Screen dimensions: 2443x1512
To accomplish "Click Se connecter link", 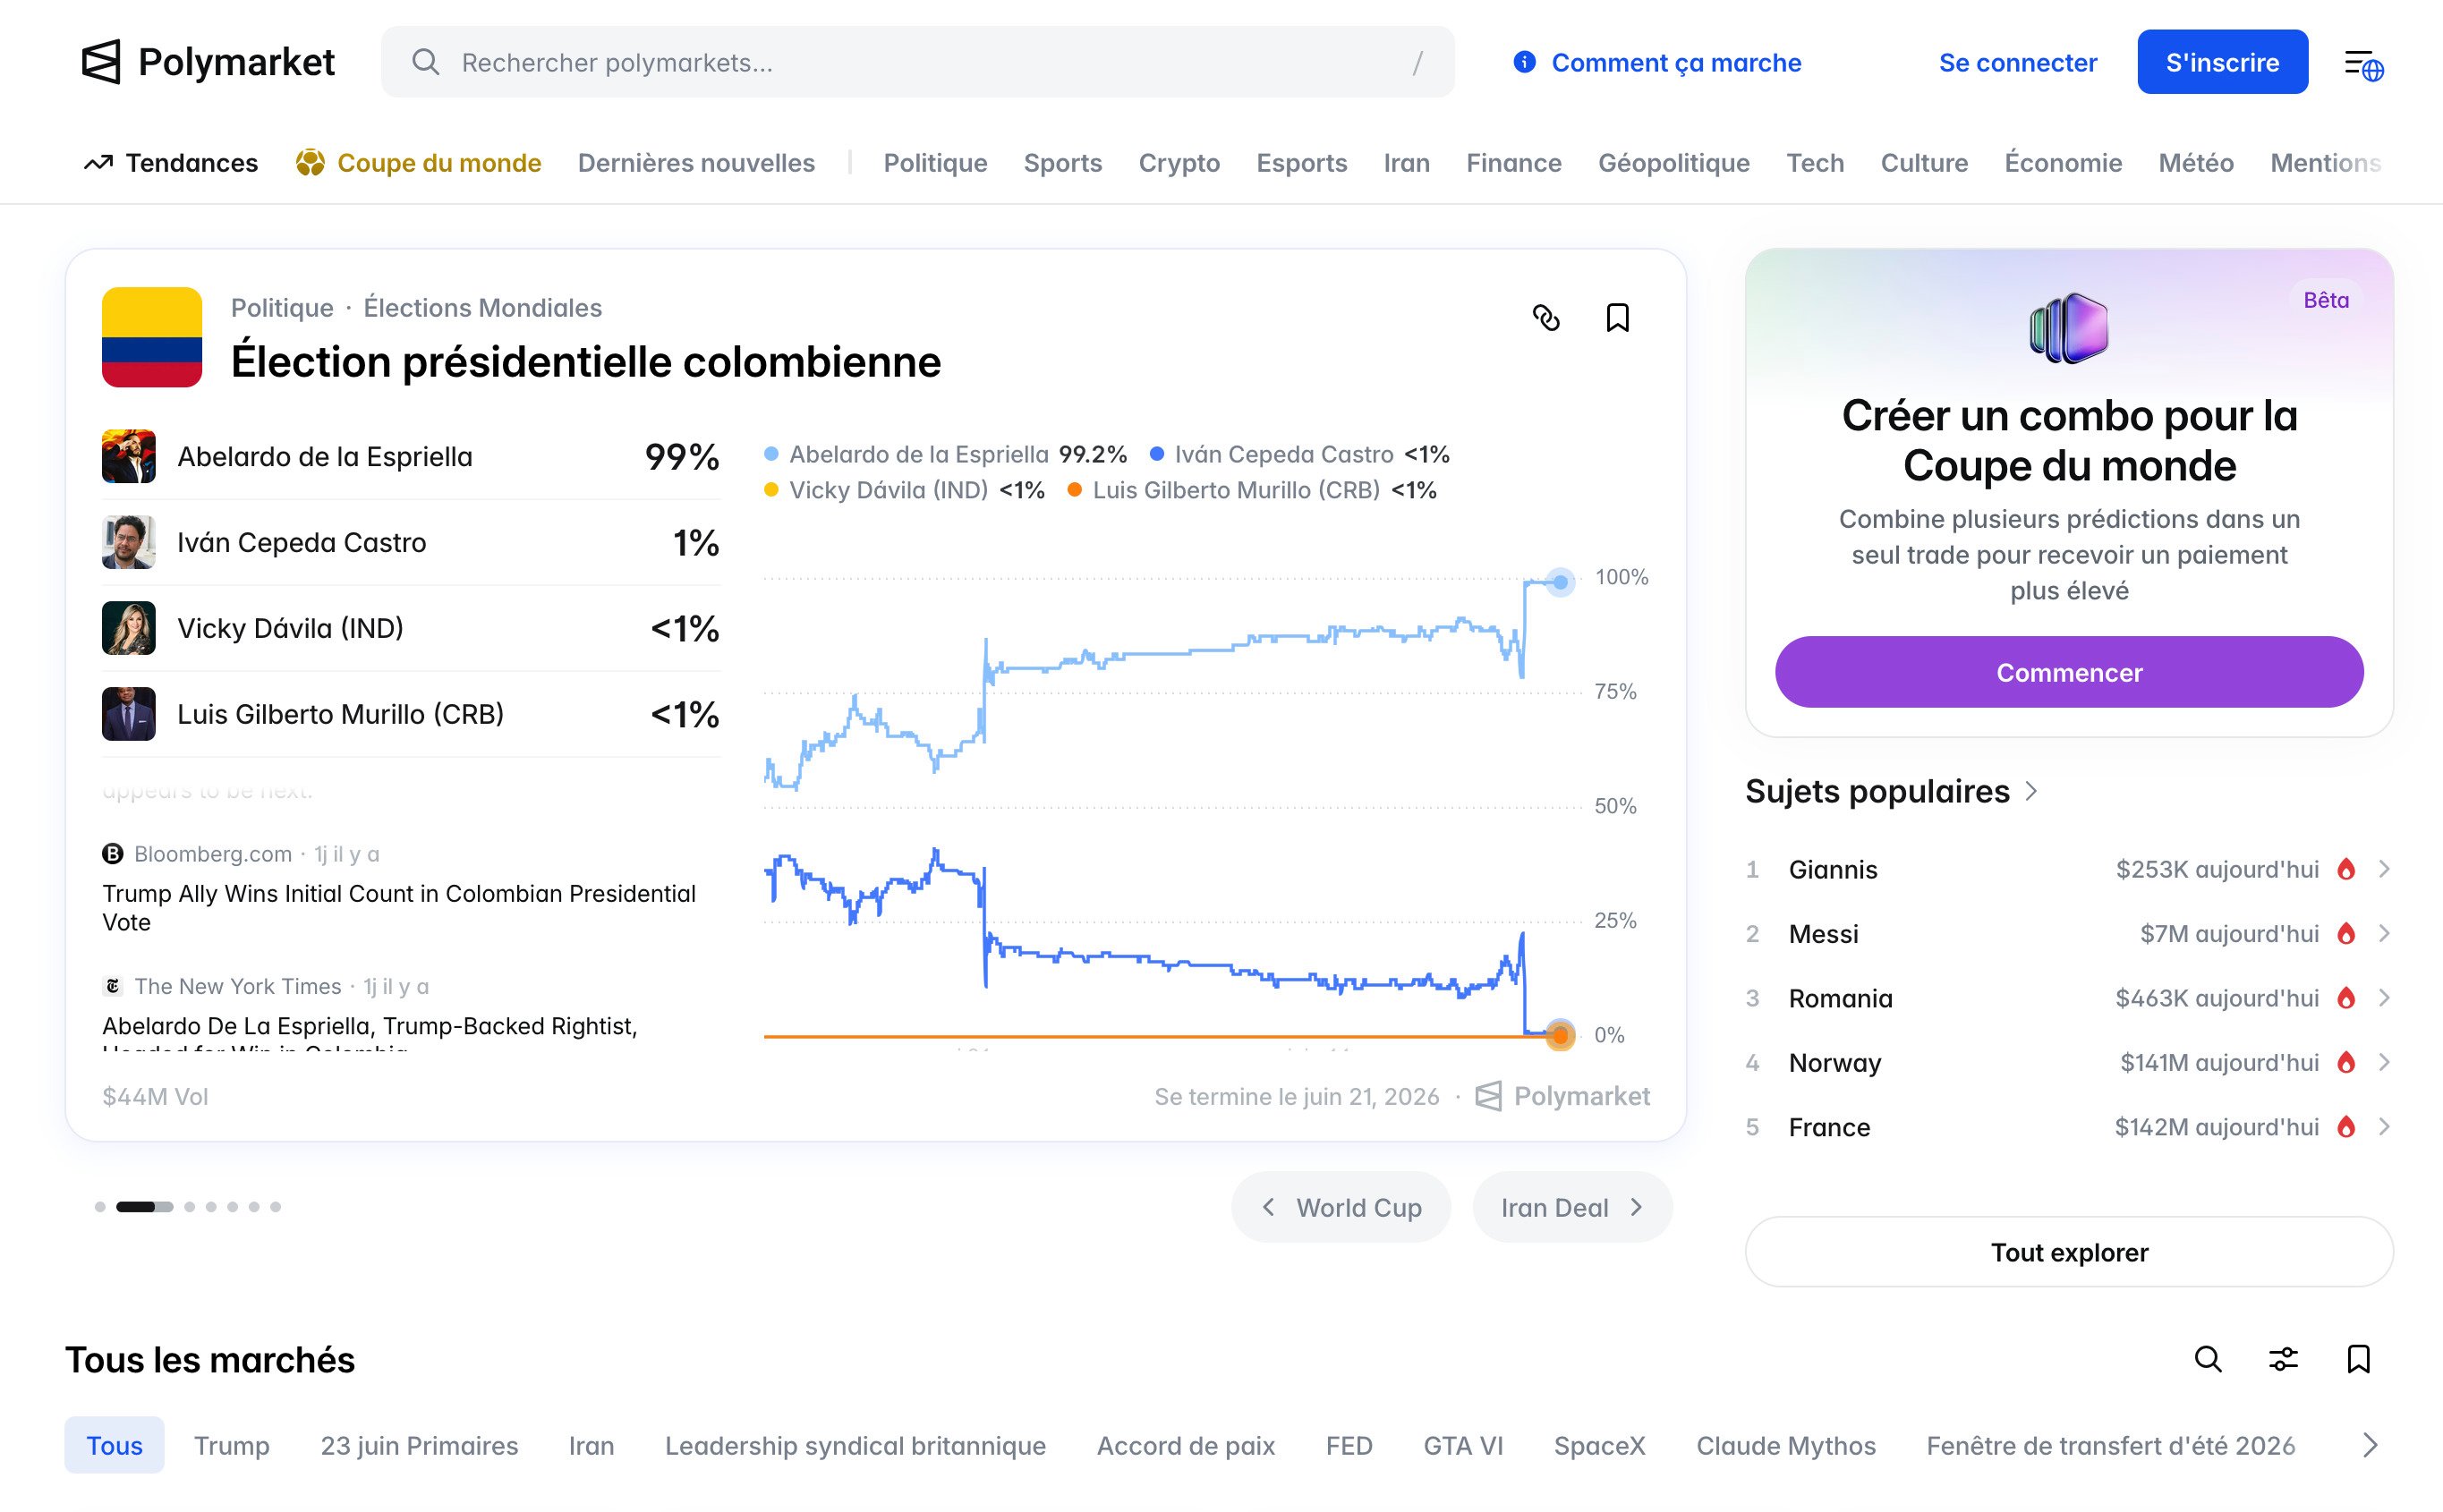I will (x=2017, y=62).
